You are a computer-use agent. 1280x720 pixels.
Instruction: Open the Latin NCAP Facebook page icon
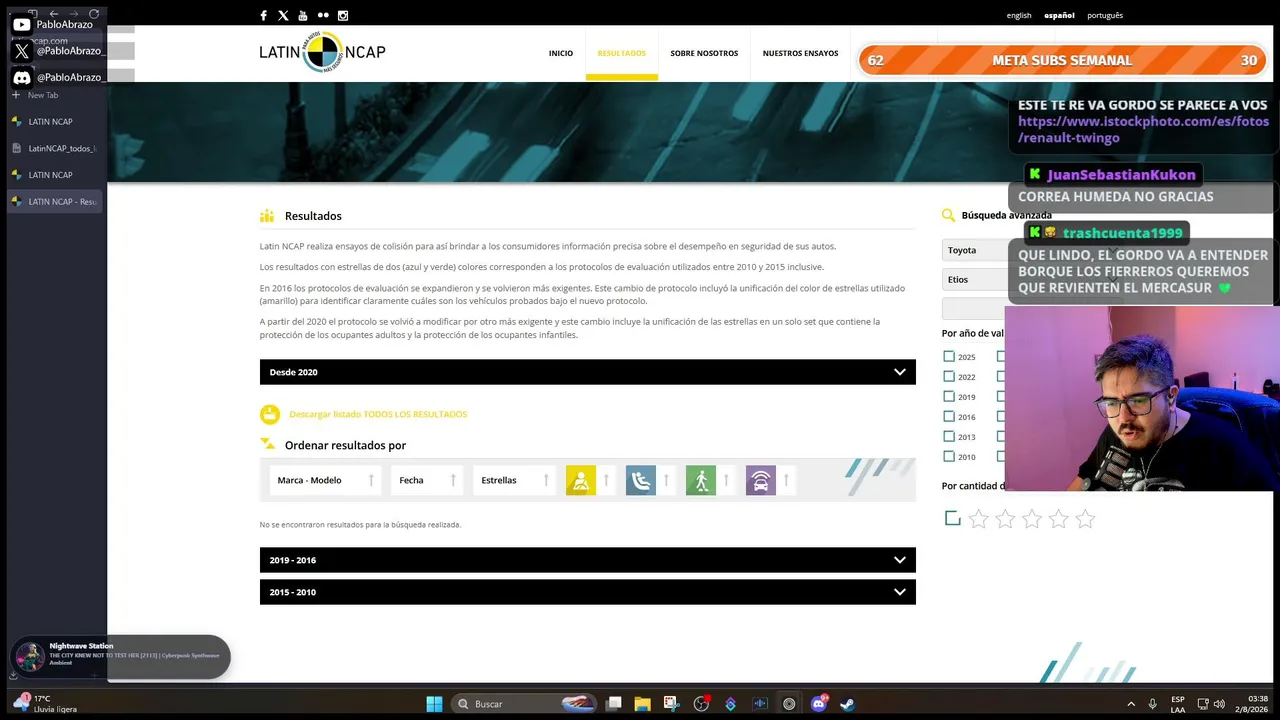(263, 15)
